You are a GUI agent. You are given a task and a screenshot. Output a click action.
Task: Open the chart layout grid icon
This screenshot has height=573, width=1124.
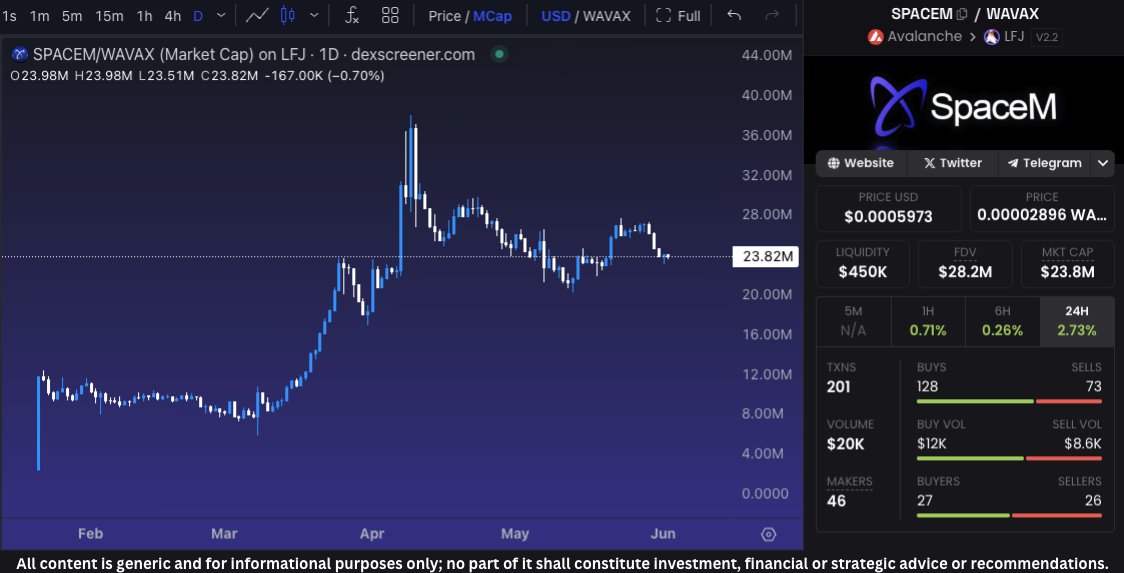click(x=390, y=15)
